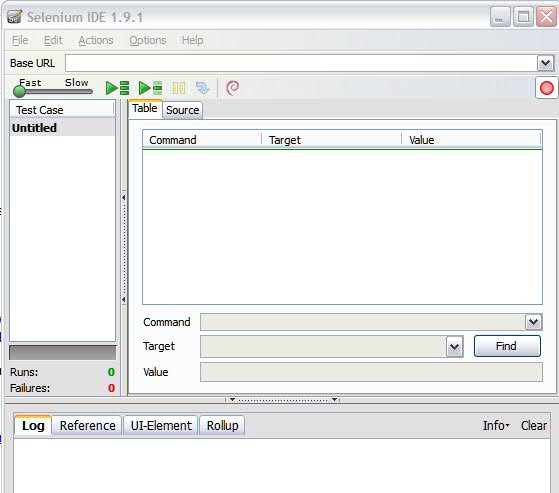Open the Base URL dropdown arrow

tap(545, 63)
